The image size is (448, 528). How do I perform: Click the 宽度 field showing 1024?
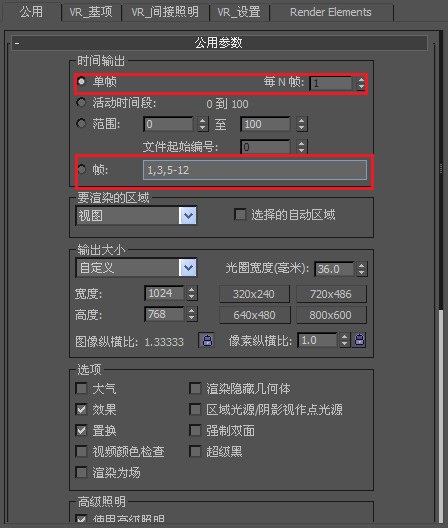pyautogui.click(x=164, y=293)
